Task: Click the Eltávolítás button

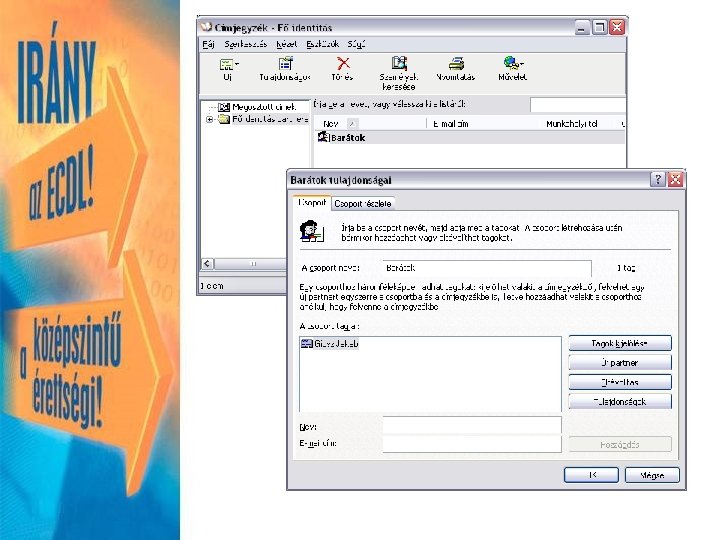Action: click(620, 382)
